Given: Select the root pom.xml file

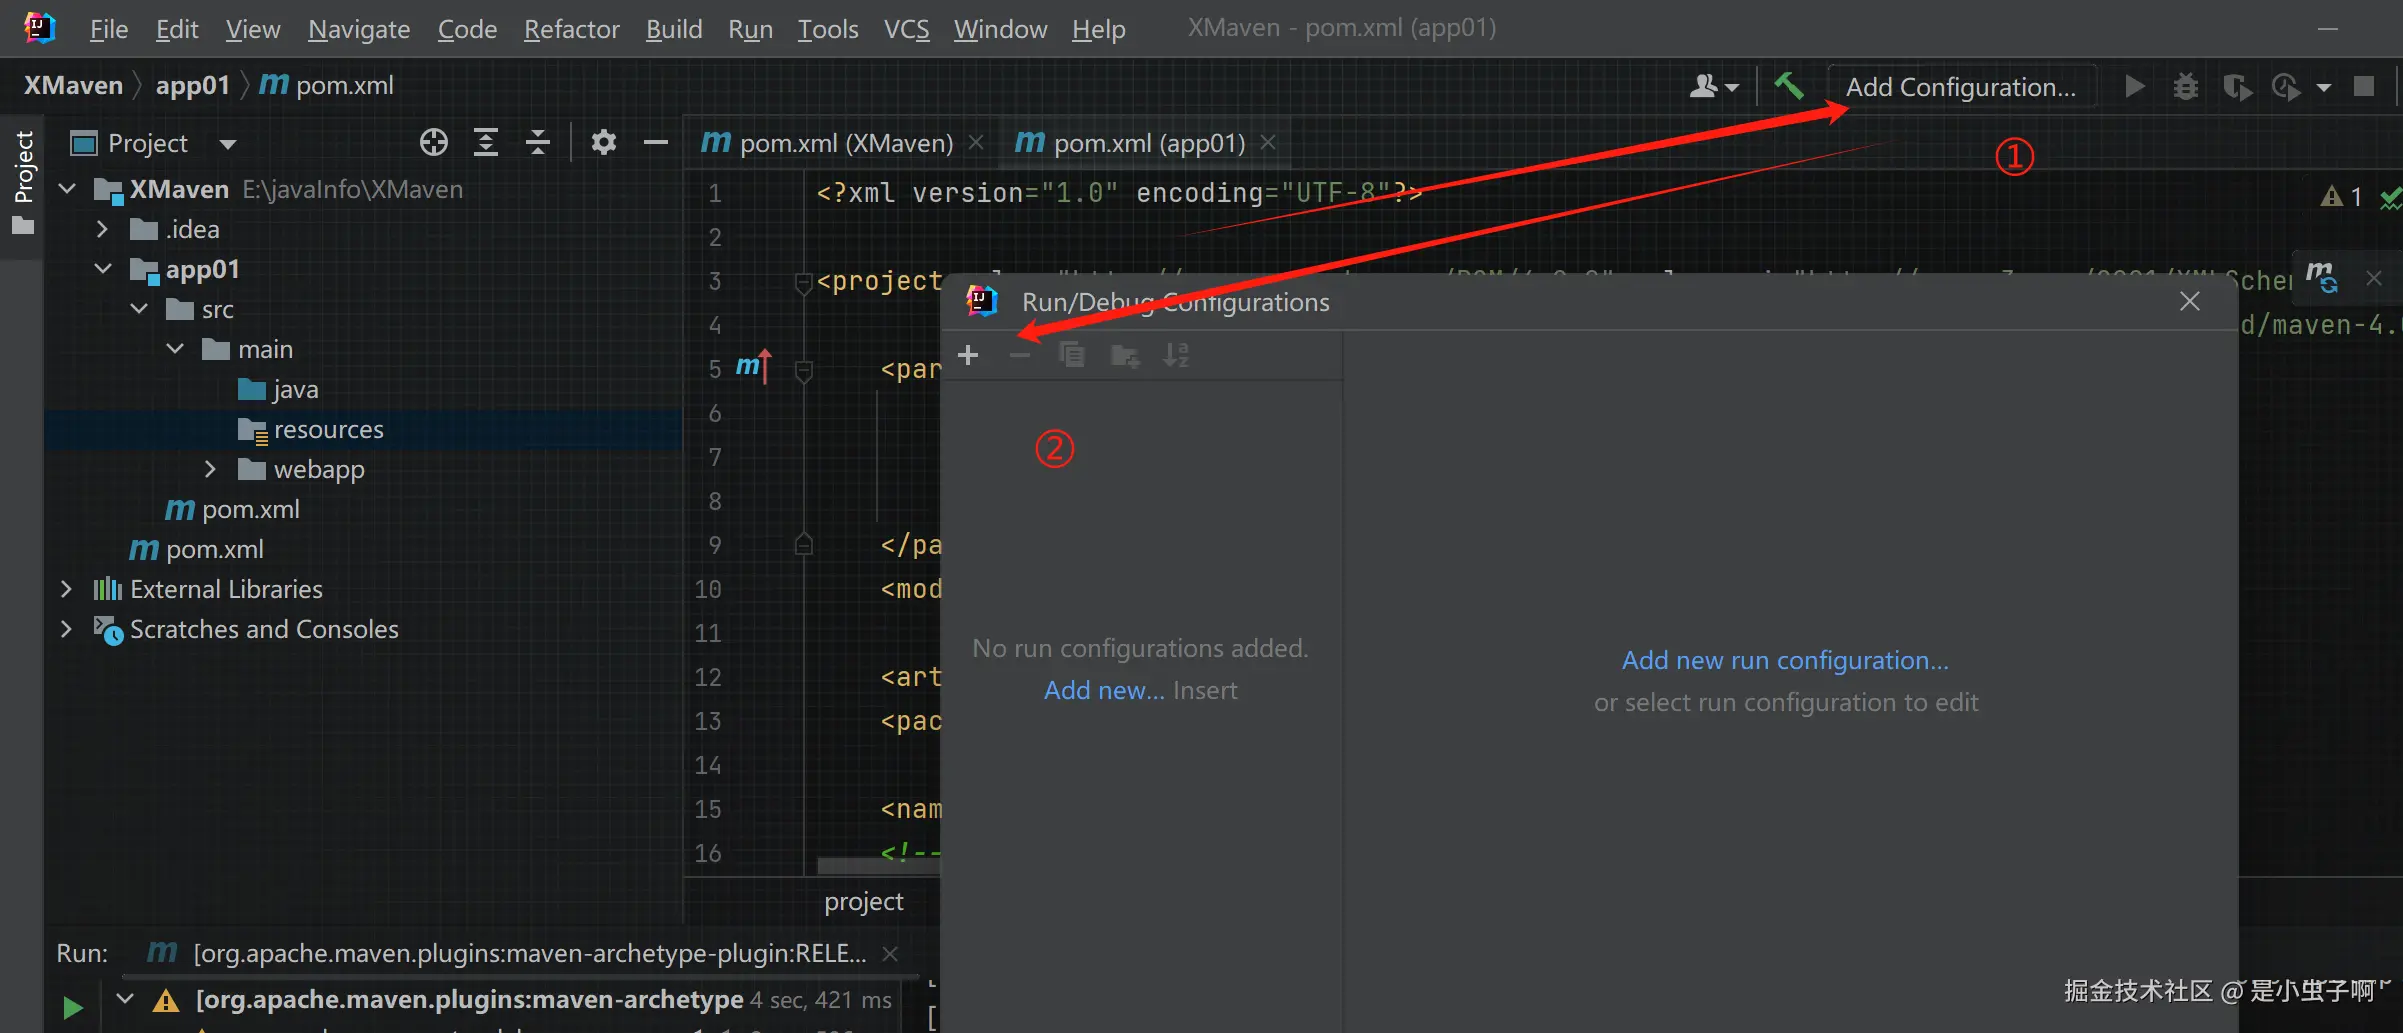Looking at the screenshot, I should point(197,549).
